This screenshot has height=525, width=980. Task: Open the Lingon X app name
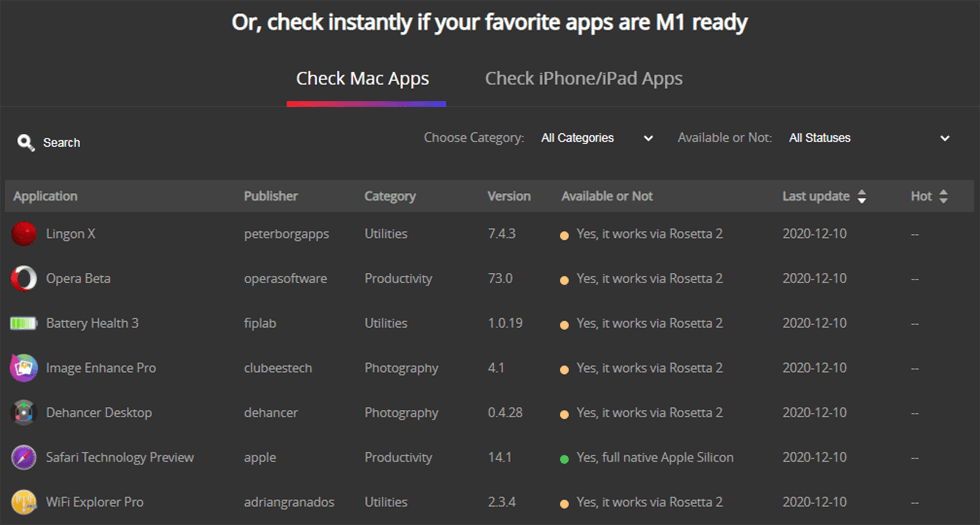point(71,234)
